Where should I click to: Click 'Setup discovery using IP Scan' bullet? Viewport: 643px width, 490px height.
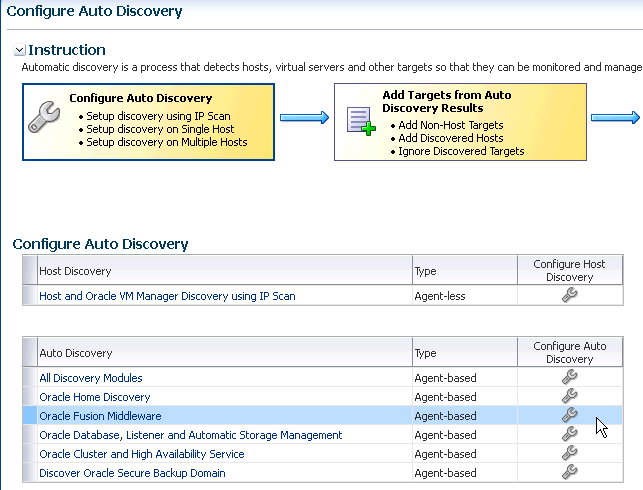point(158,116)
